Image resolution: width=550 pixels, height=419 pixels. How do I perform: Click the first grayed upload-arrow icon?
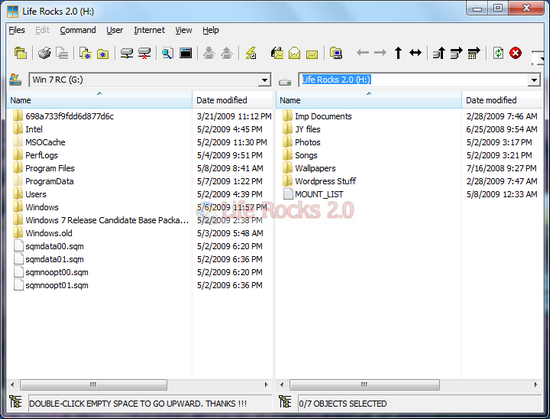point(209,53)
